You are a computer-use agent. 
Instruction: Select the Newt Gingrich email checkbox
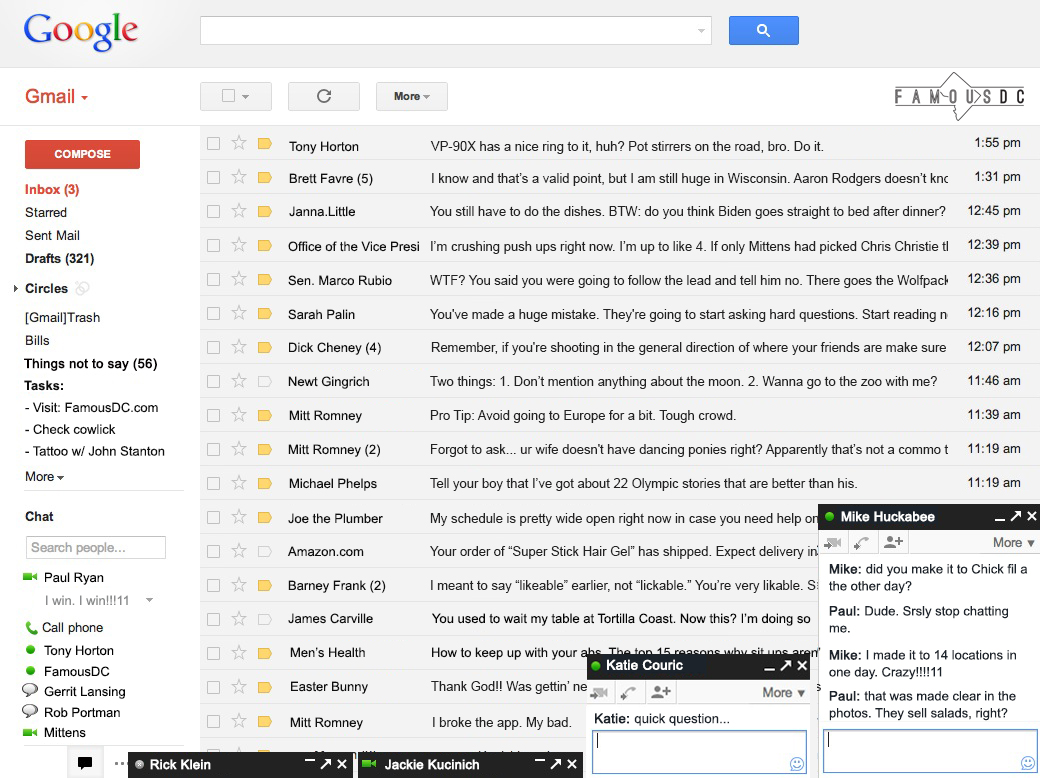click(213, 381)
